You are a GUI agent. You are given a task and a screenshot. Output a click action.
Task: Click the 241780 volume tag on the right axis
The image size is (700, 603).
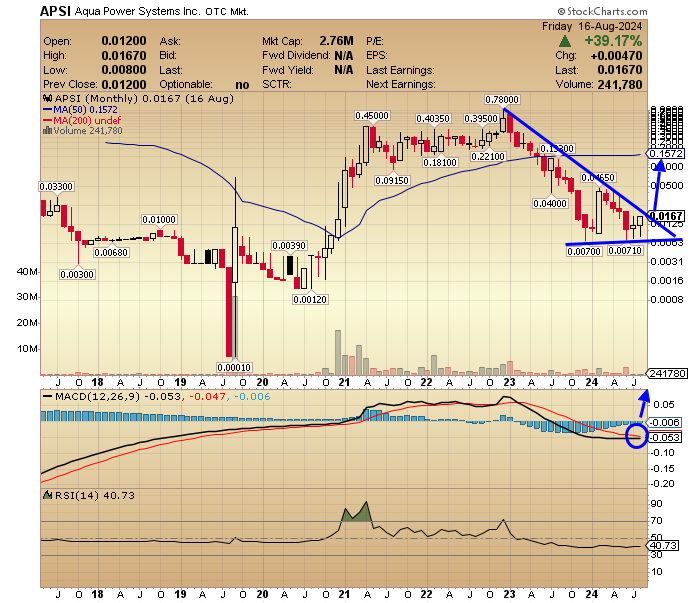(x=667, y=373)
